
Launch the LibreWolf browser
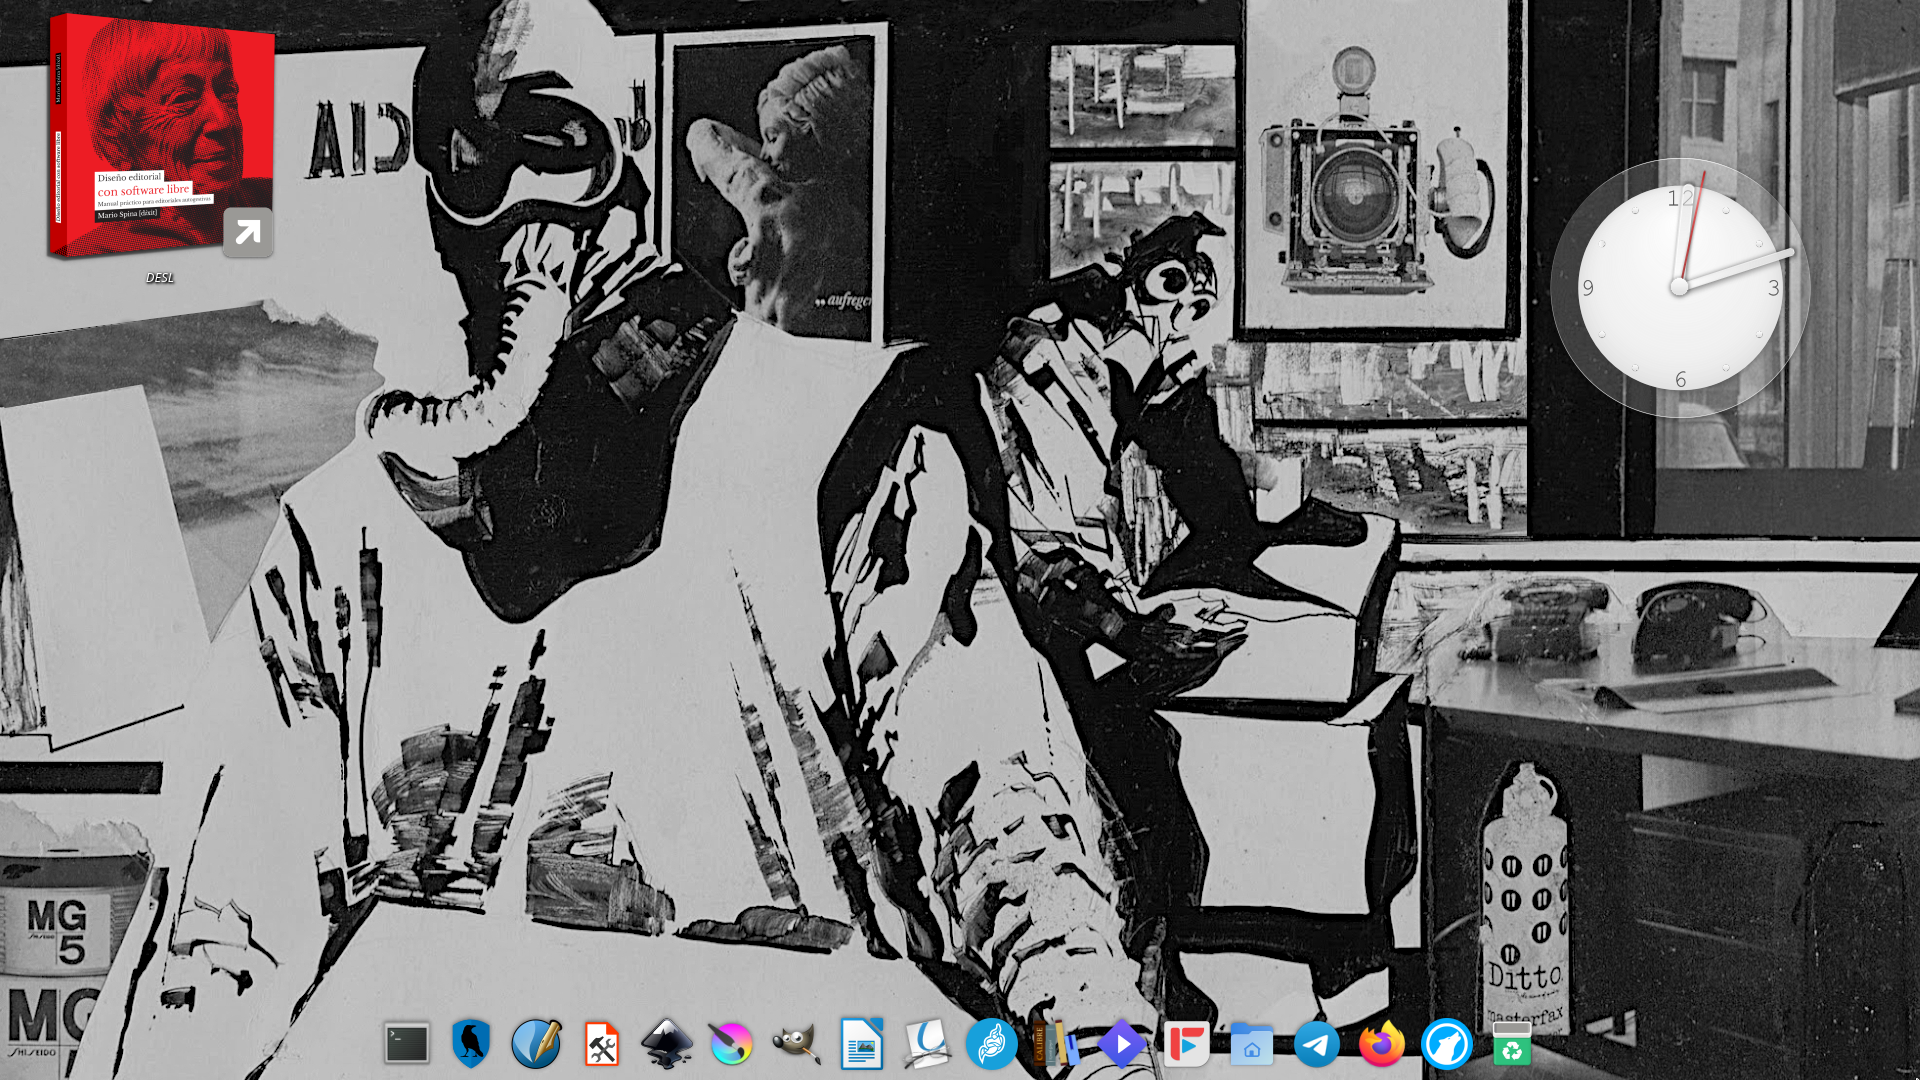[1447, 1044]
